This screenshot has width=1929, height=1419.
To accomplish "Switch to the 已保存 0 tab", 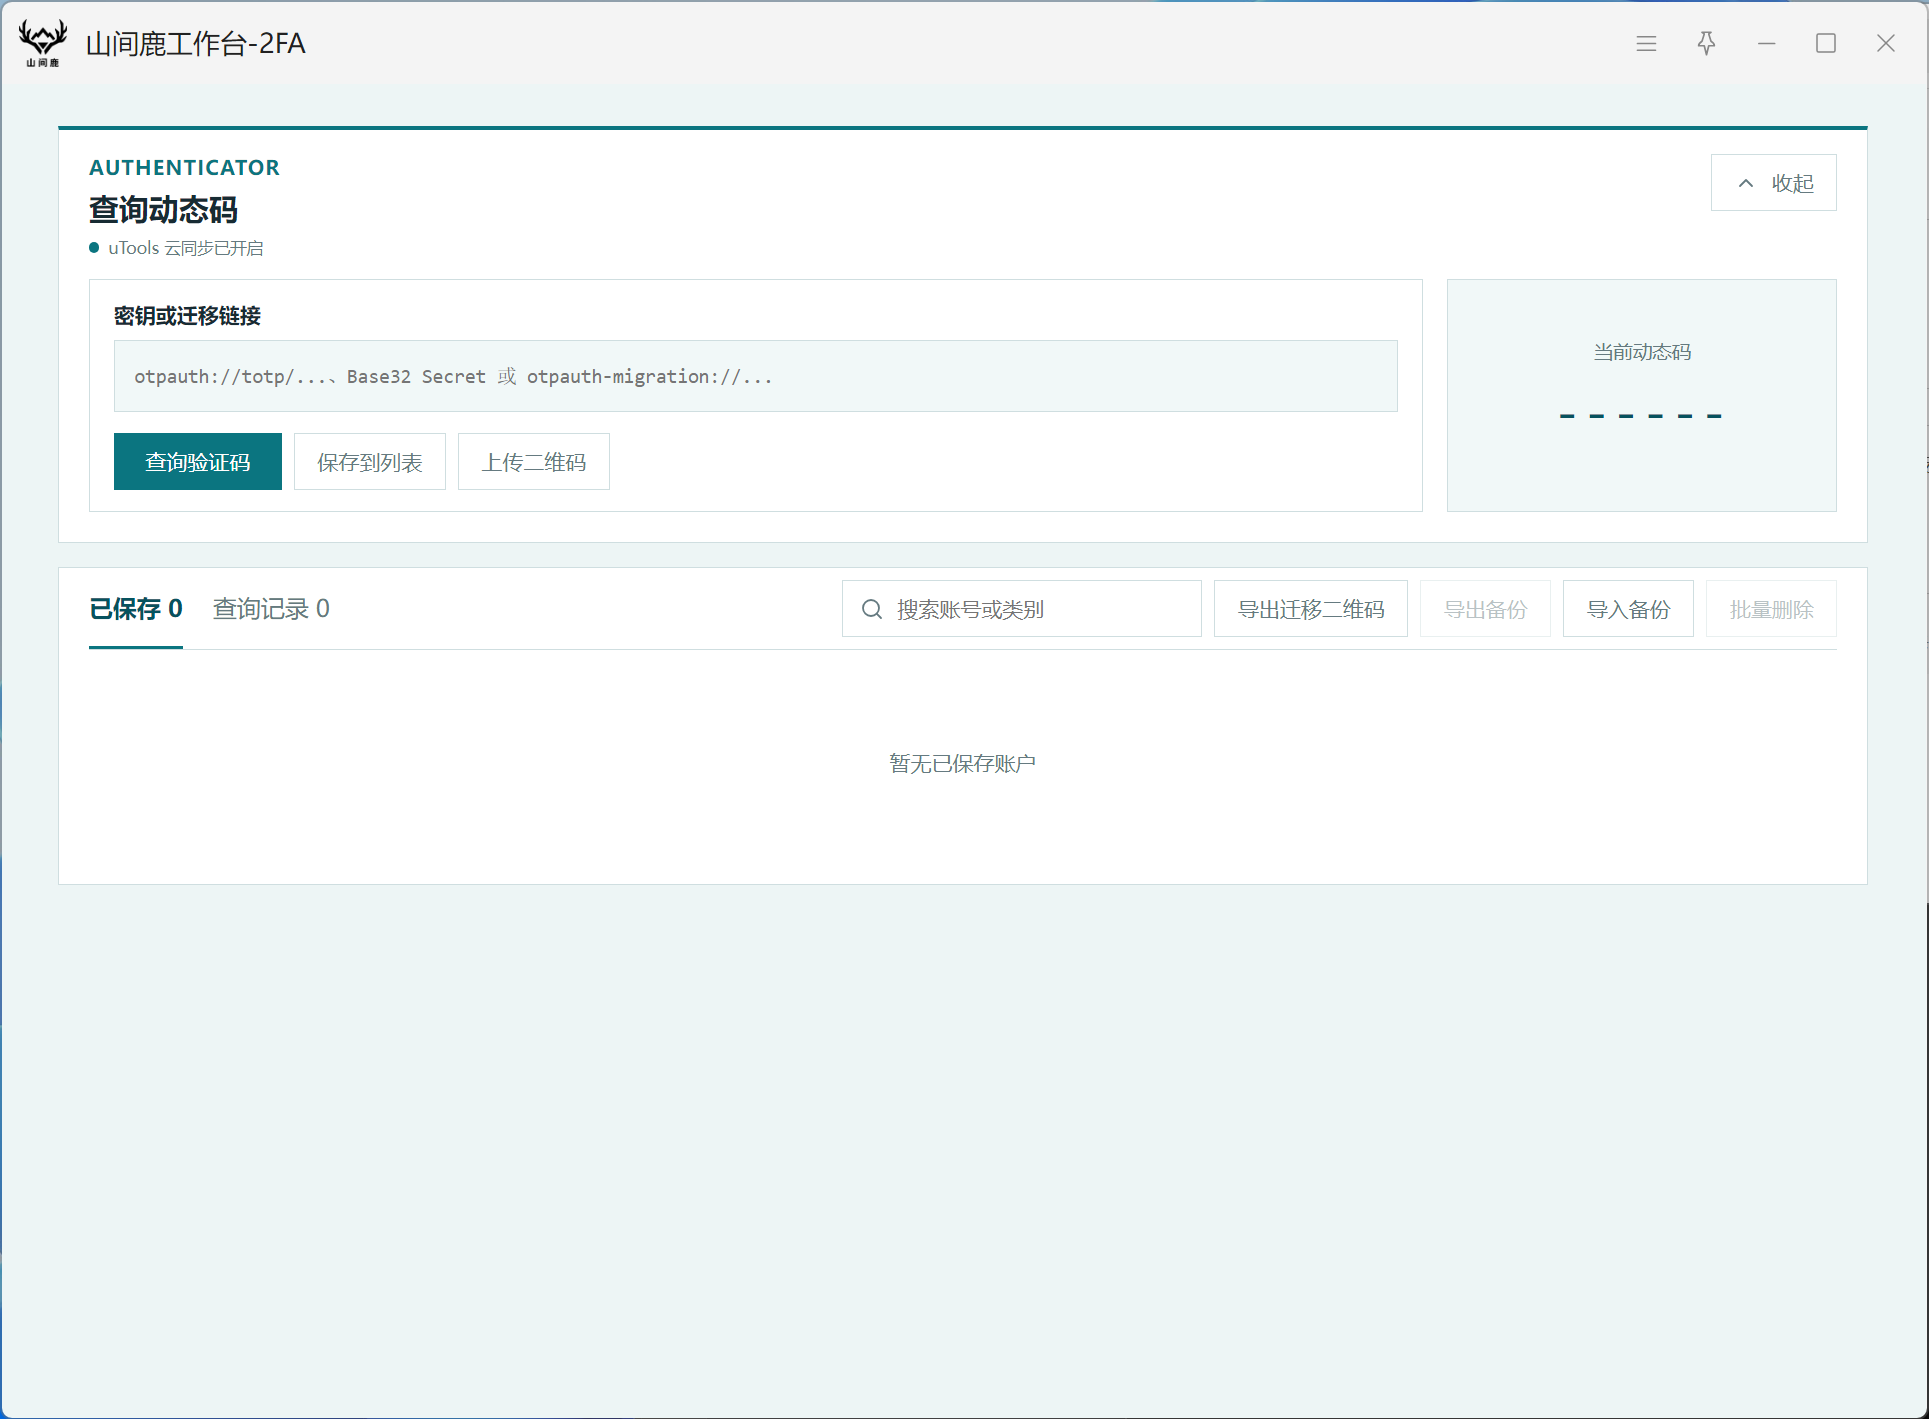I will pyautogui.click(x=136, y=609).
